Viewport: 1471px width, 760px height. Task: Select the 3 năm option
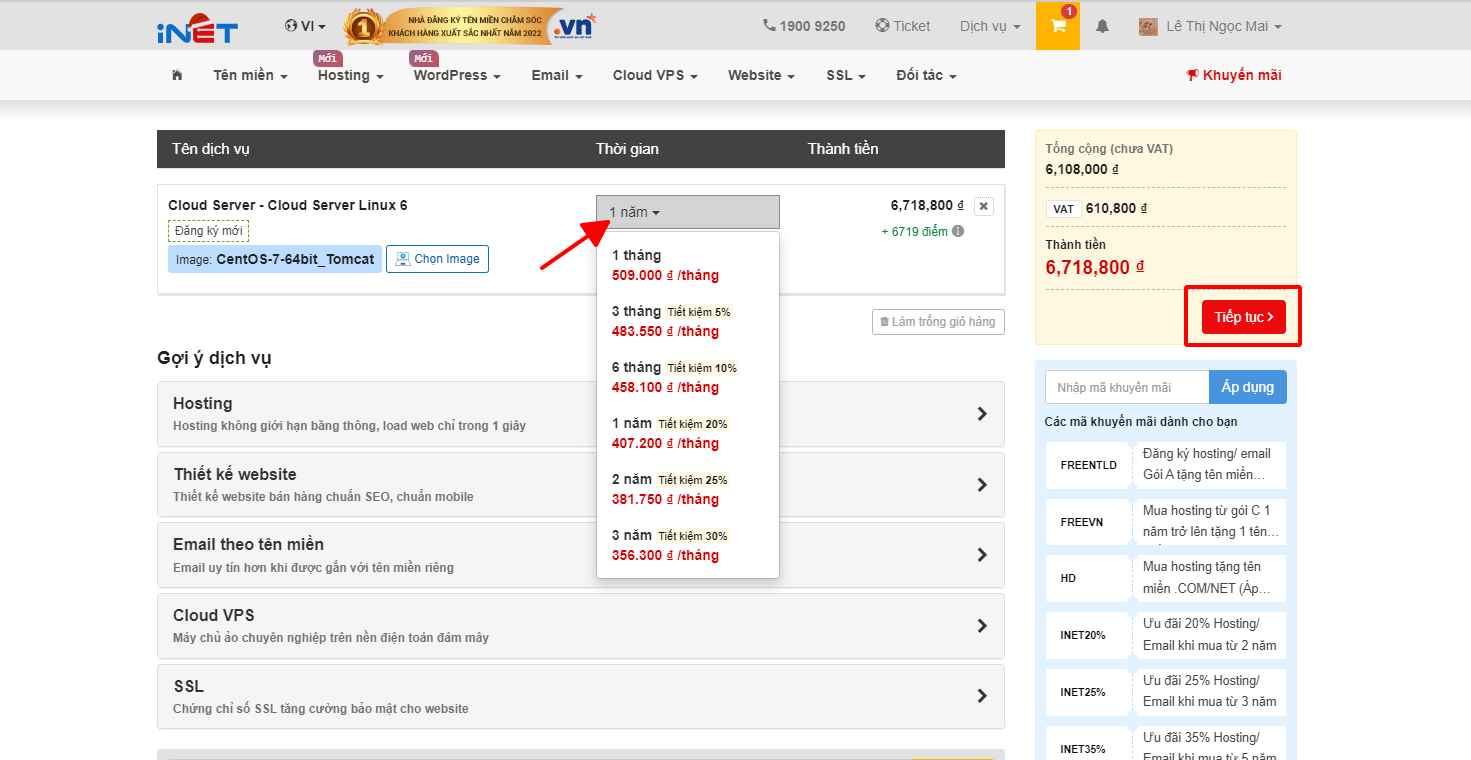687,545
